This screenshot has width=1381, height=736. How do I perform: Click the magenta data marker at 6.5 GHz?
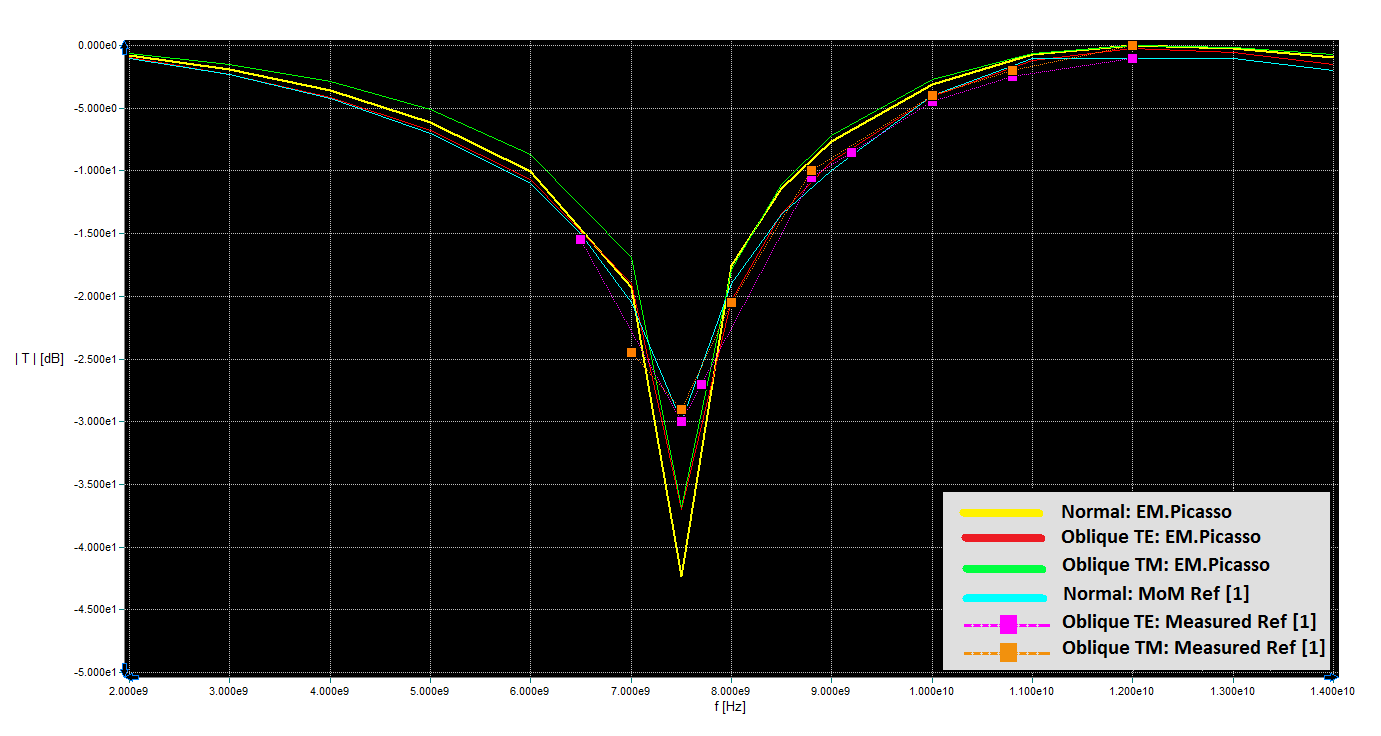click(580, 239)
